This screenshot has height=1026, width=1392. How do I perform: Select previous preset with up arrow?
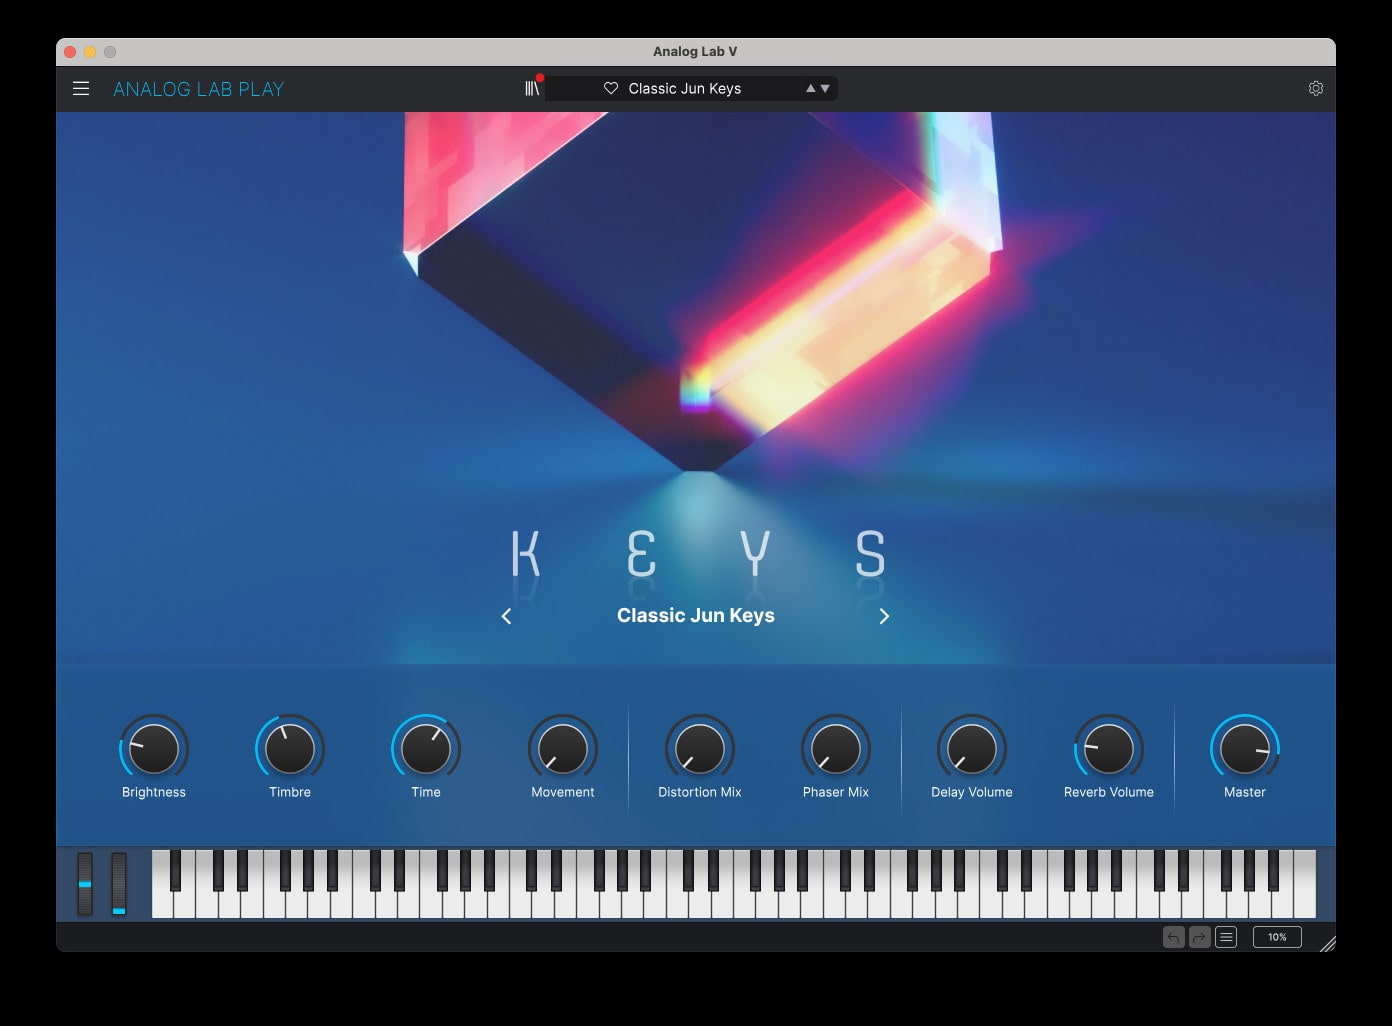(x=811, y=88)
